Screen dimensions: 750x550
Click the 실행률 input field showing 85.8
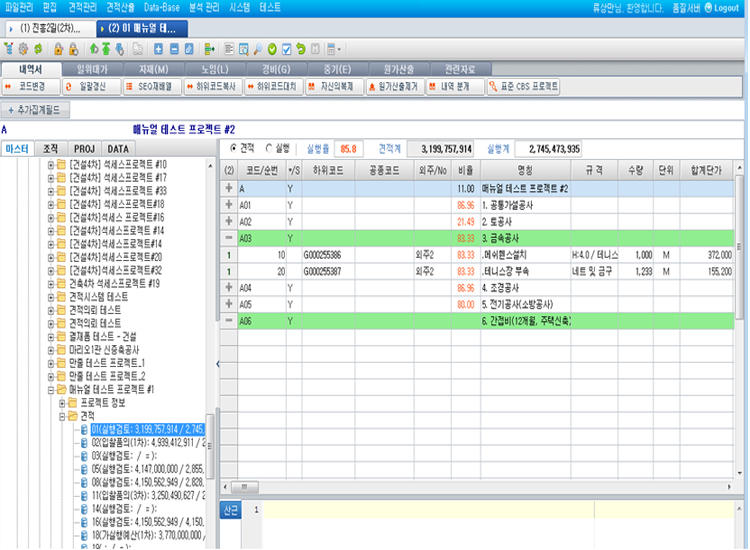349,148
